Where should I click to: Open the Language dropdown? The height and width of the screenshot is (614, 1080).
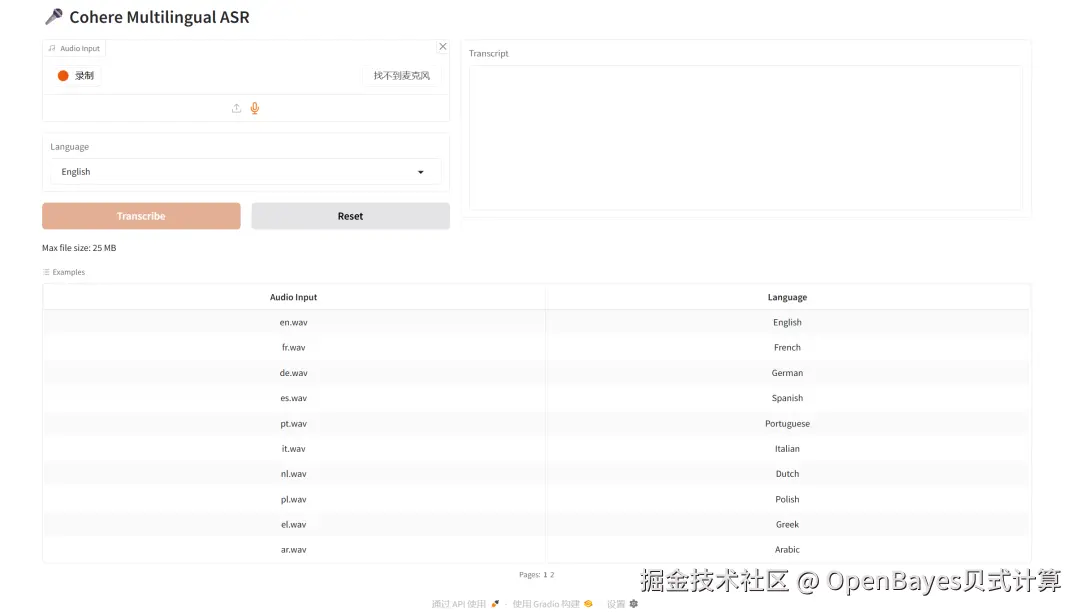(245, 171)
